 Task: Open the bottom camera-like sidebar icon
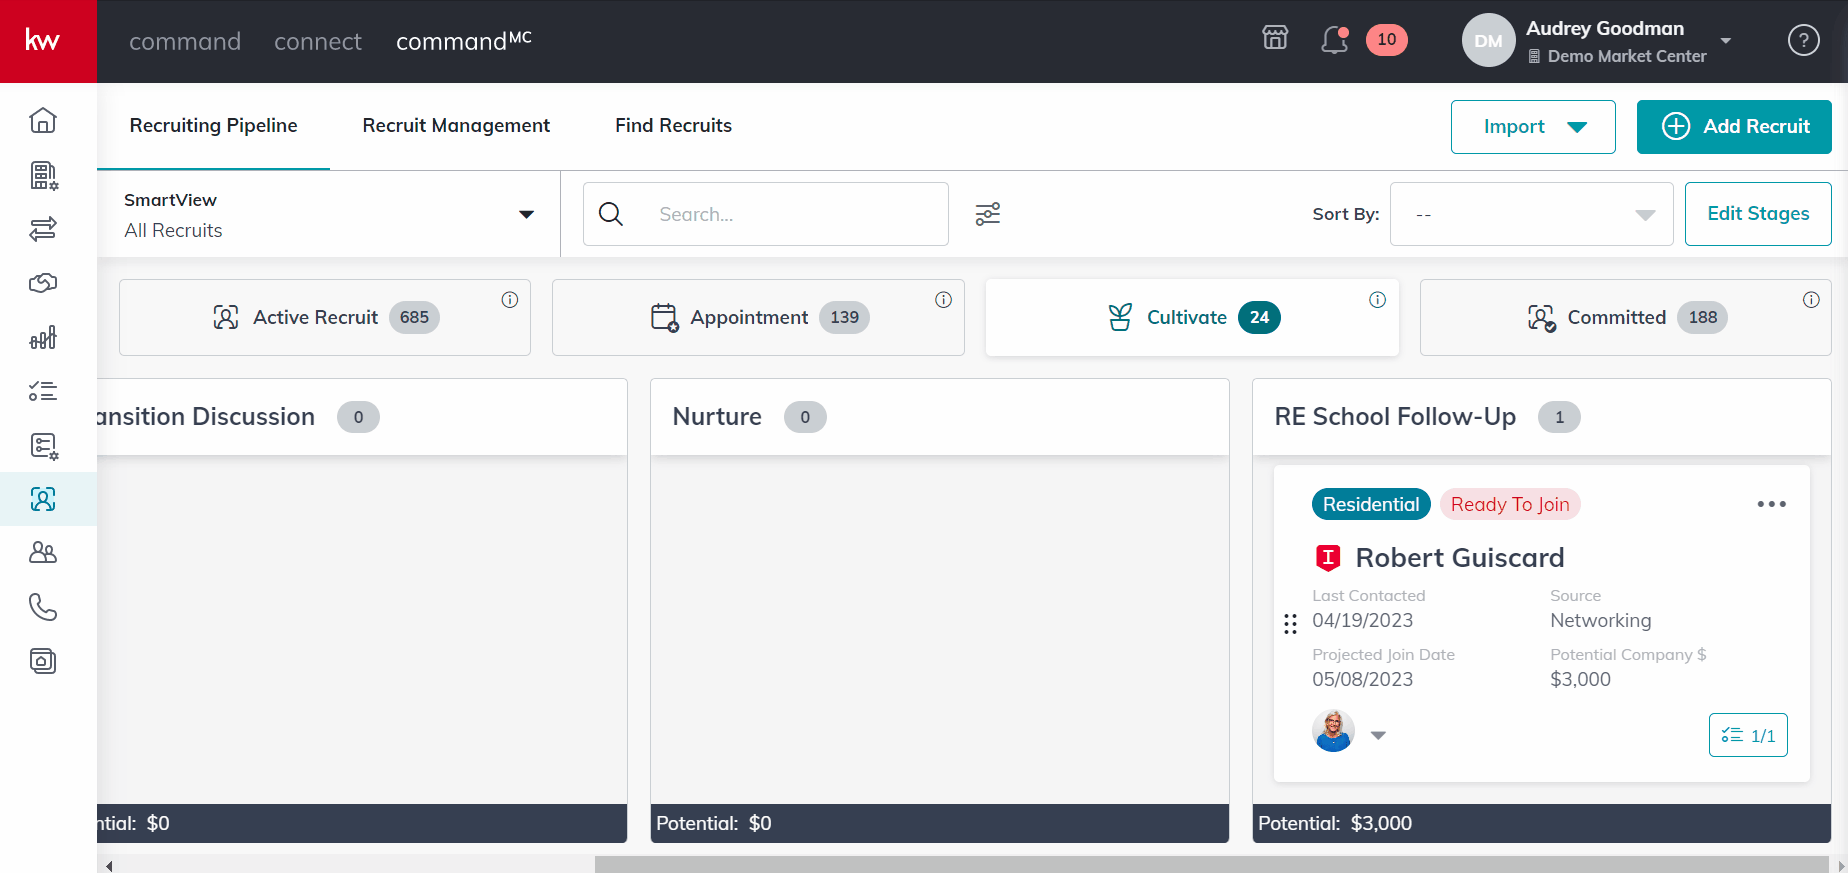(43, 661)
